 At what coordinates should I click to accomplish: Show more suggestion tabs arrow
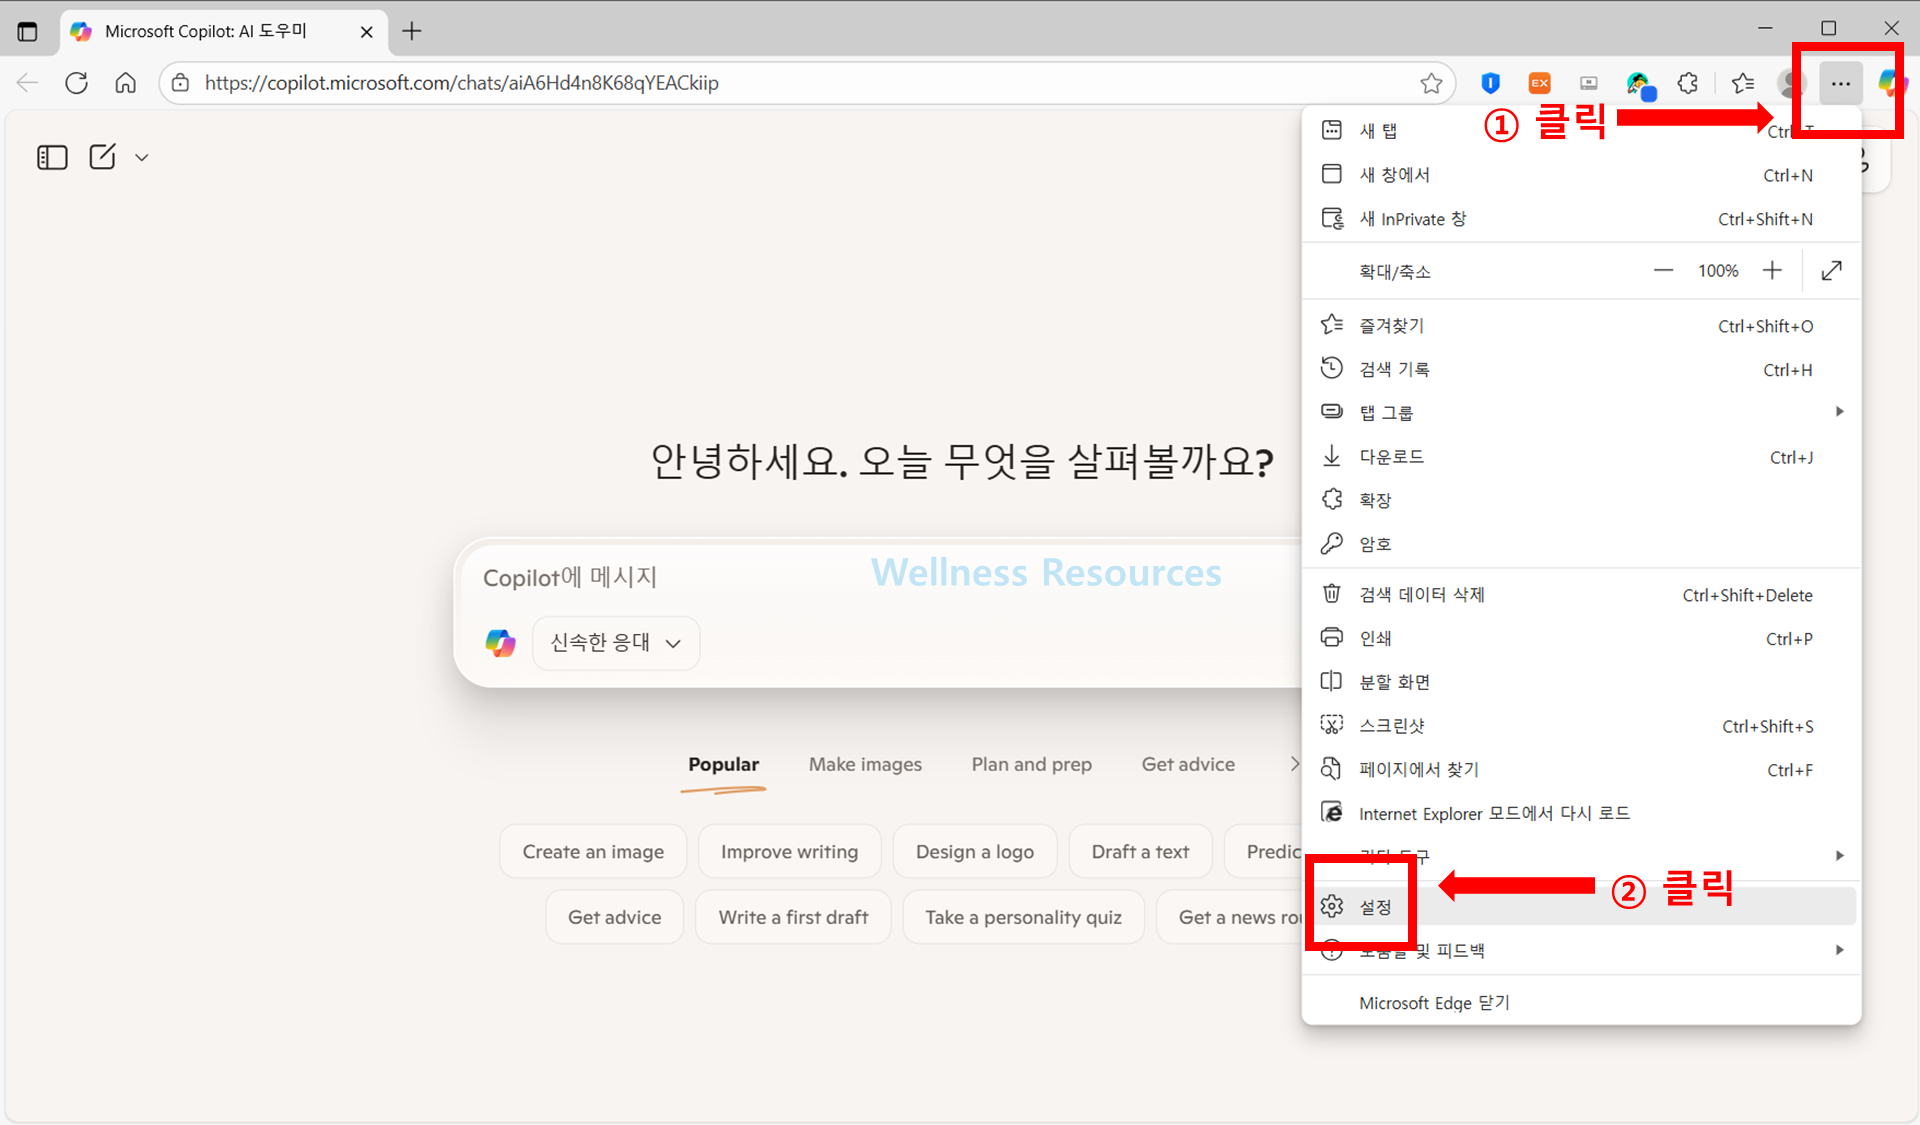1294,764
